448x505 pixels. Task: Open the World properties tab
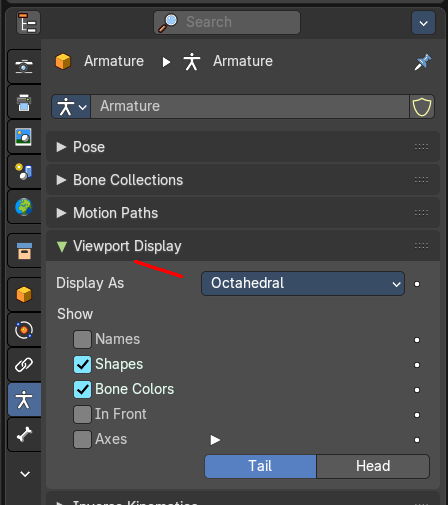(24, 207)
